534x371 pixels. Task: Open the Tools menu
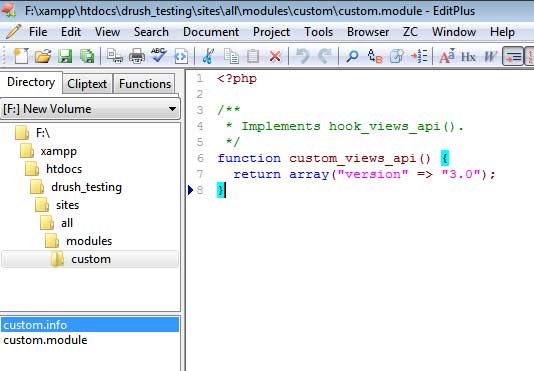[x=318, y=32]
